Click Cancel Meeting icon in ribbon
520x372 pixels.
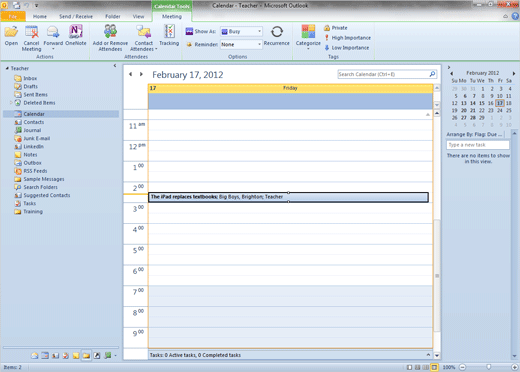pyautogui.click(x=31, y=38)
